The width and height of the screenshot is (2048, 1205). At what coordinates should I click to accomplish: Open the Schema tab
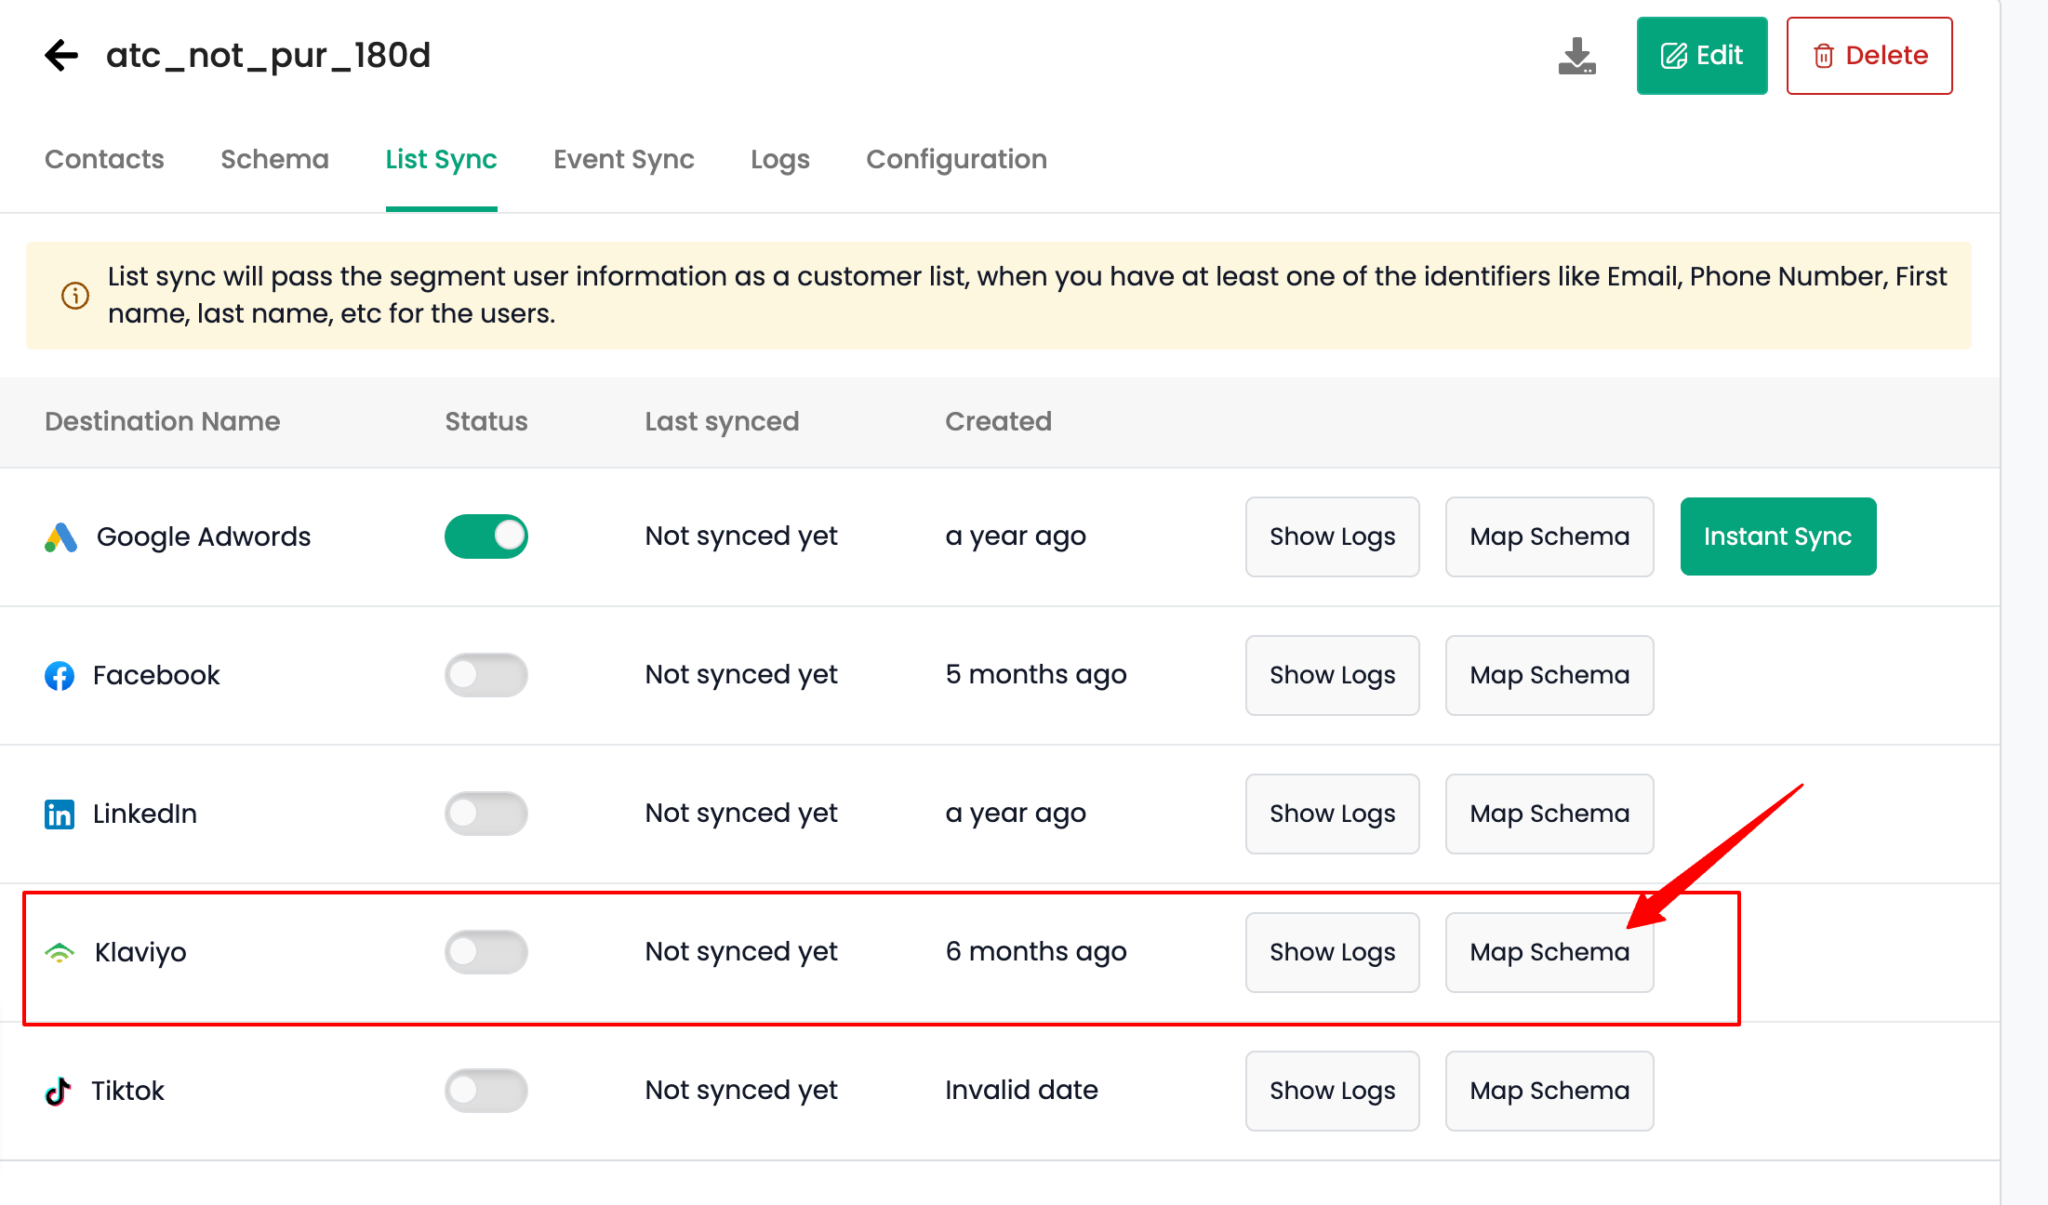pyautogui.click(x=274, y=159)
